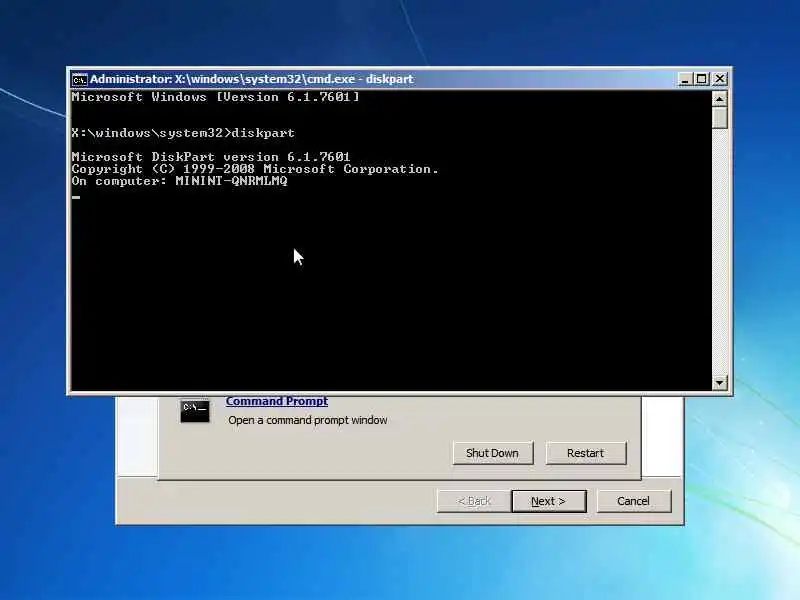800x600 pixels.
Task: Click the Shut Down button
Action: tap(492, 453)
